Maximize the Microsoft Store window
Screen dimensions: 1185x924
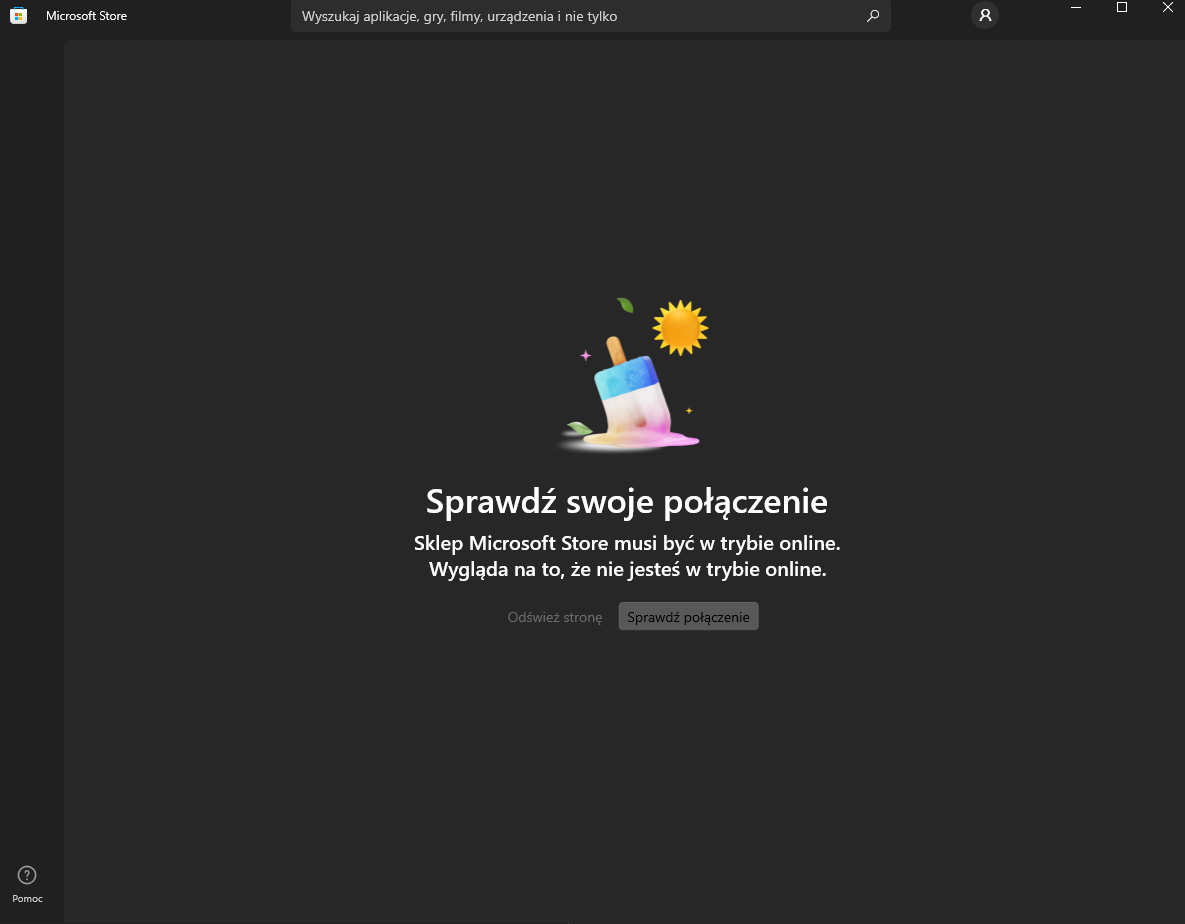[1122, 8]
